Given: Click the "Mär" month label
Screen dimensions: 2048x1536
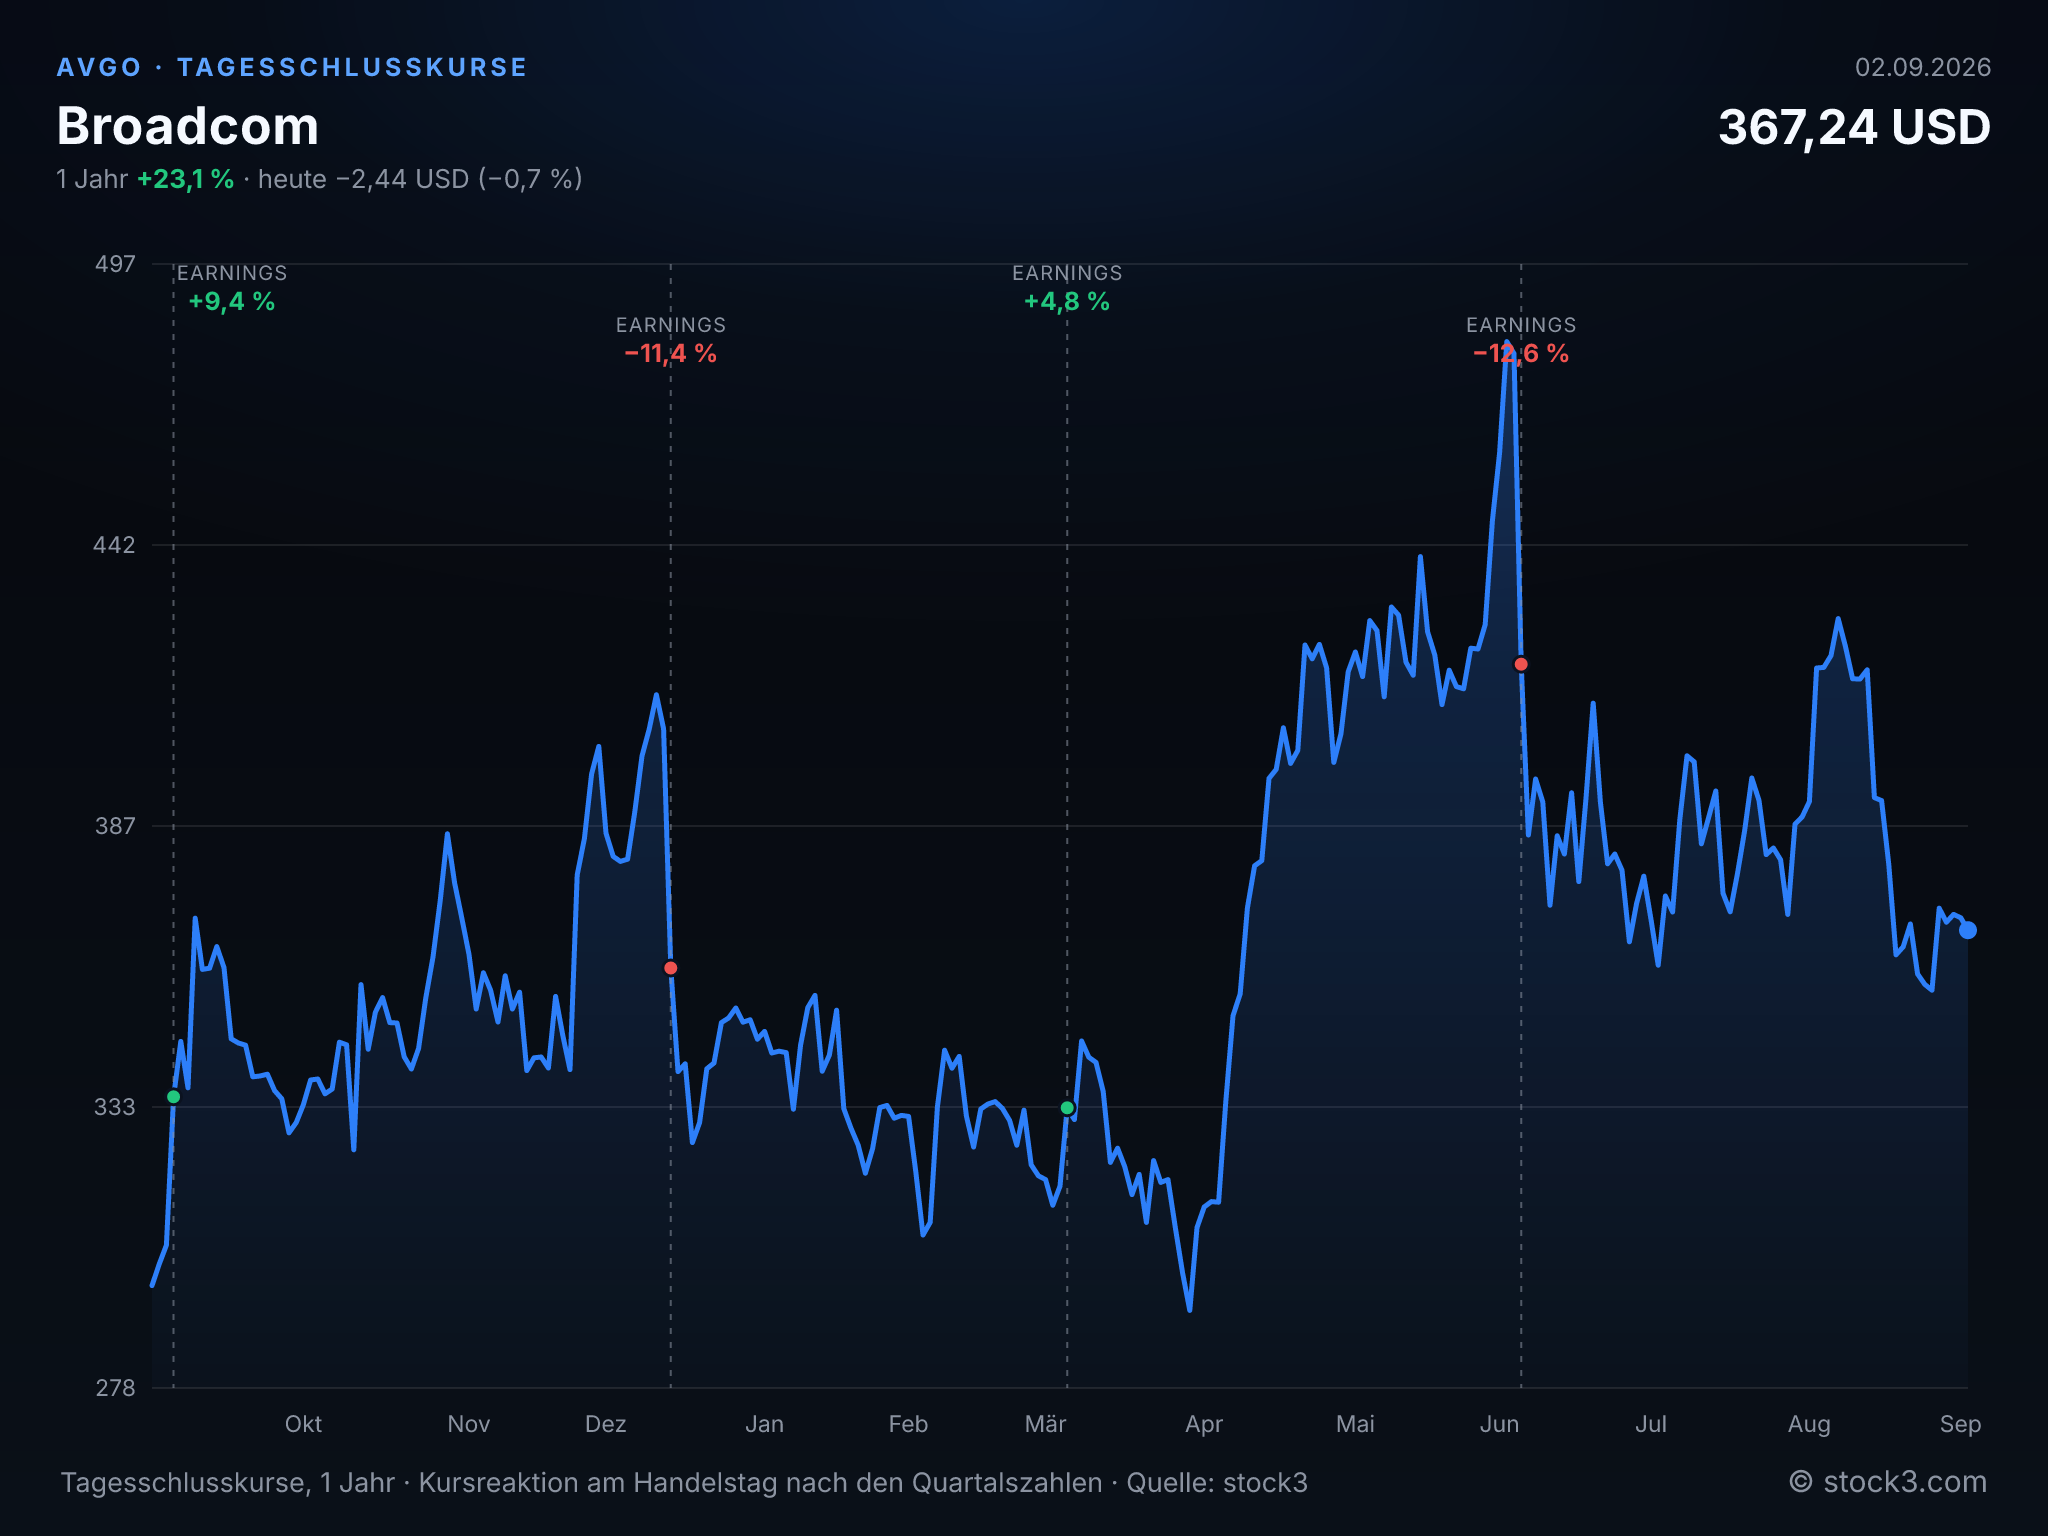Looking at the screenshot, I should coord(1046,1424).
